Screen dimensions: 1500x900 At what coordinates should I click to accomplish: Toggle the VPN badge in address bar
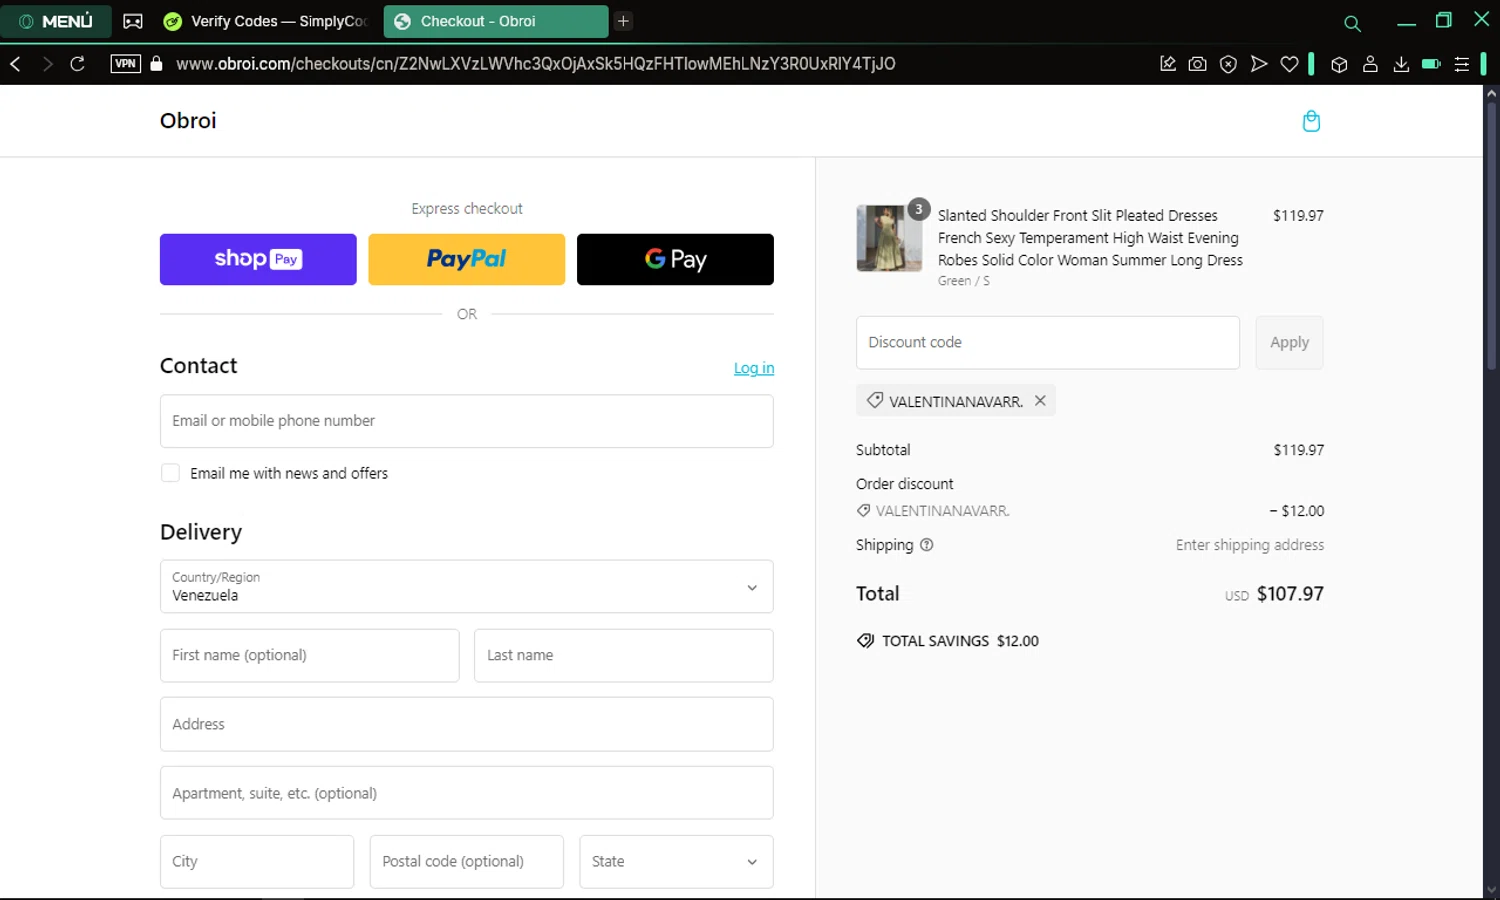tap(125, 64)
